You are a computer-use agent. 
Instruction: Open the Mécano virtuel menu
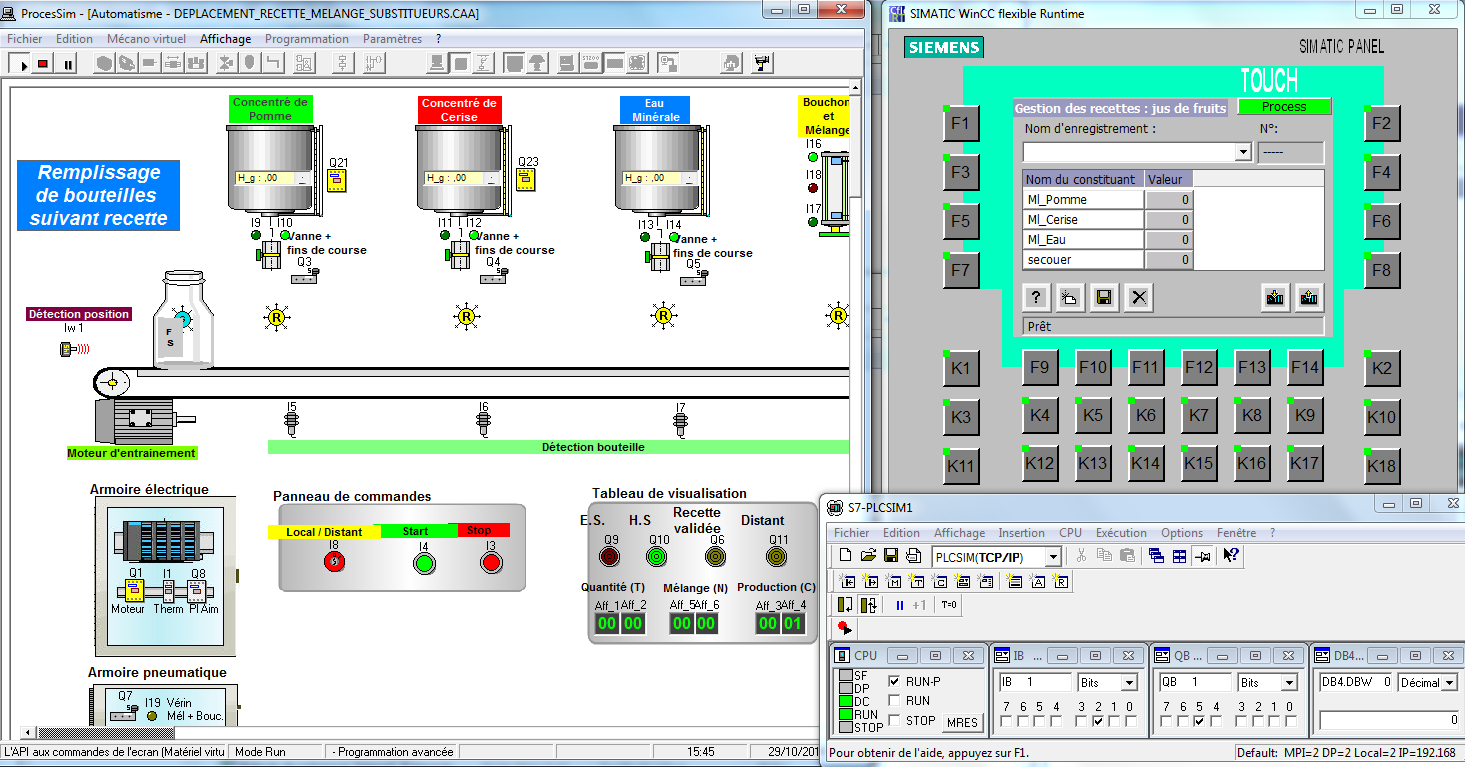[x=146, y=39]
